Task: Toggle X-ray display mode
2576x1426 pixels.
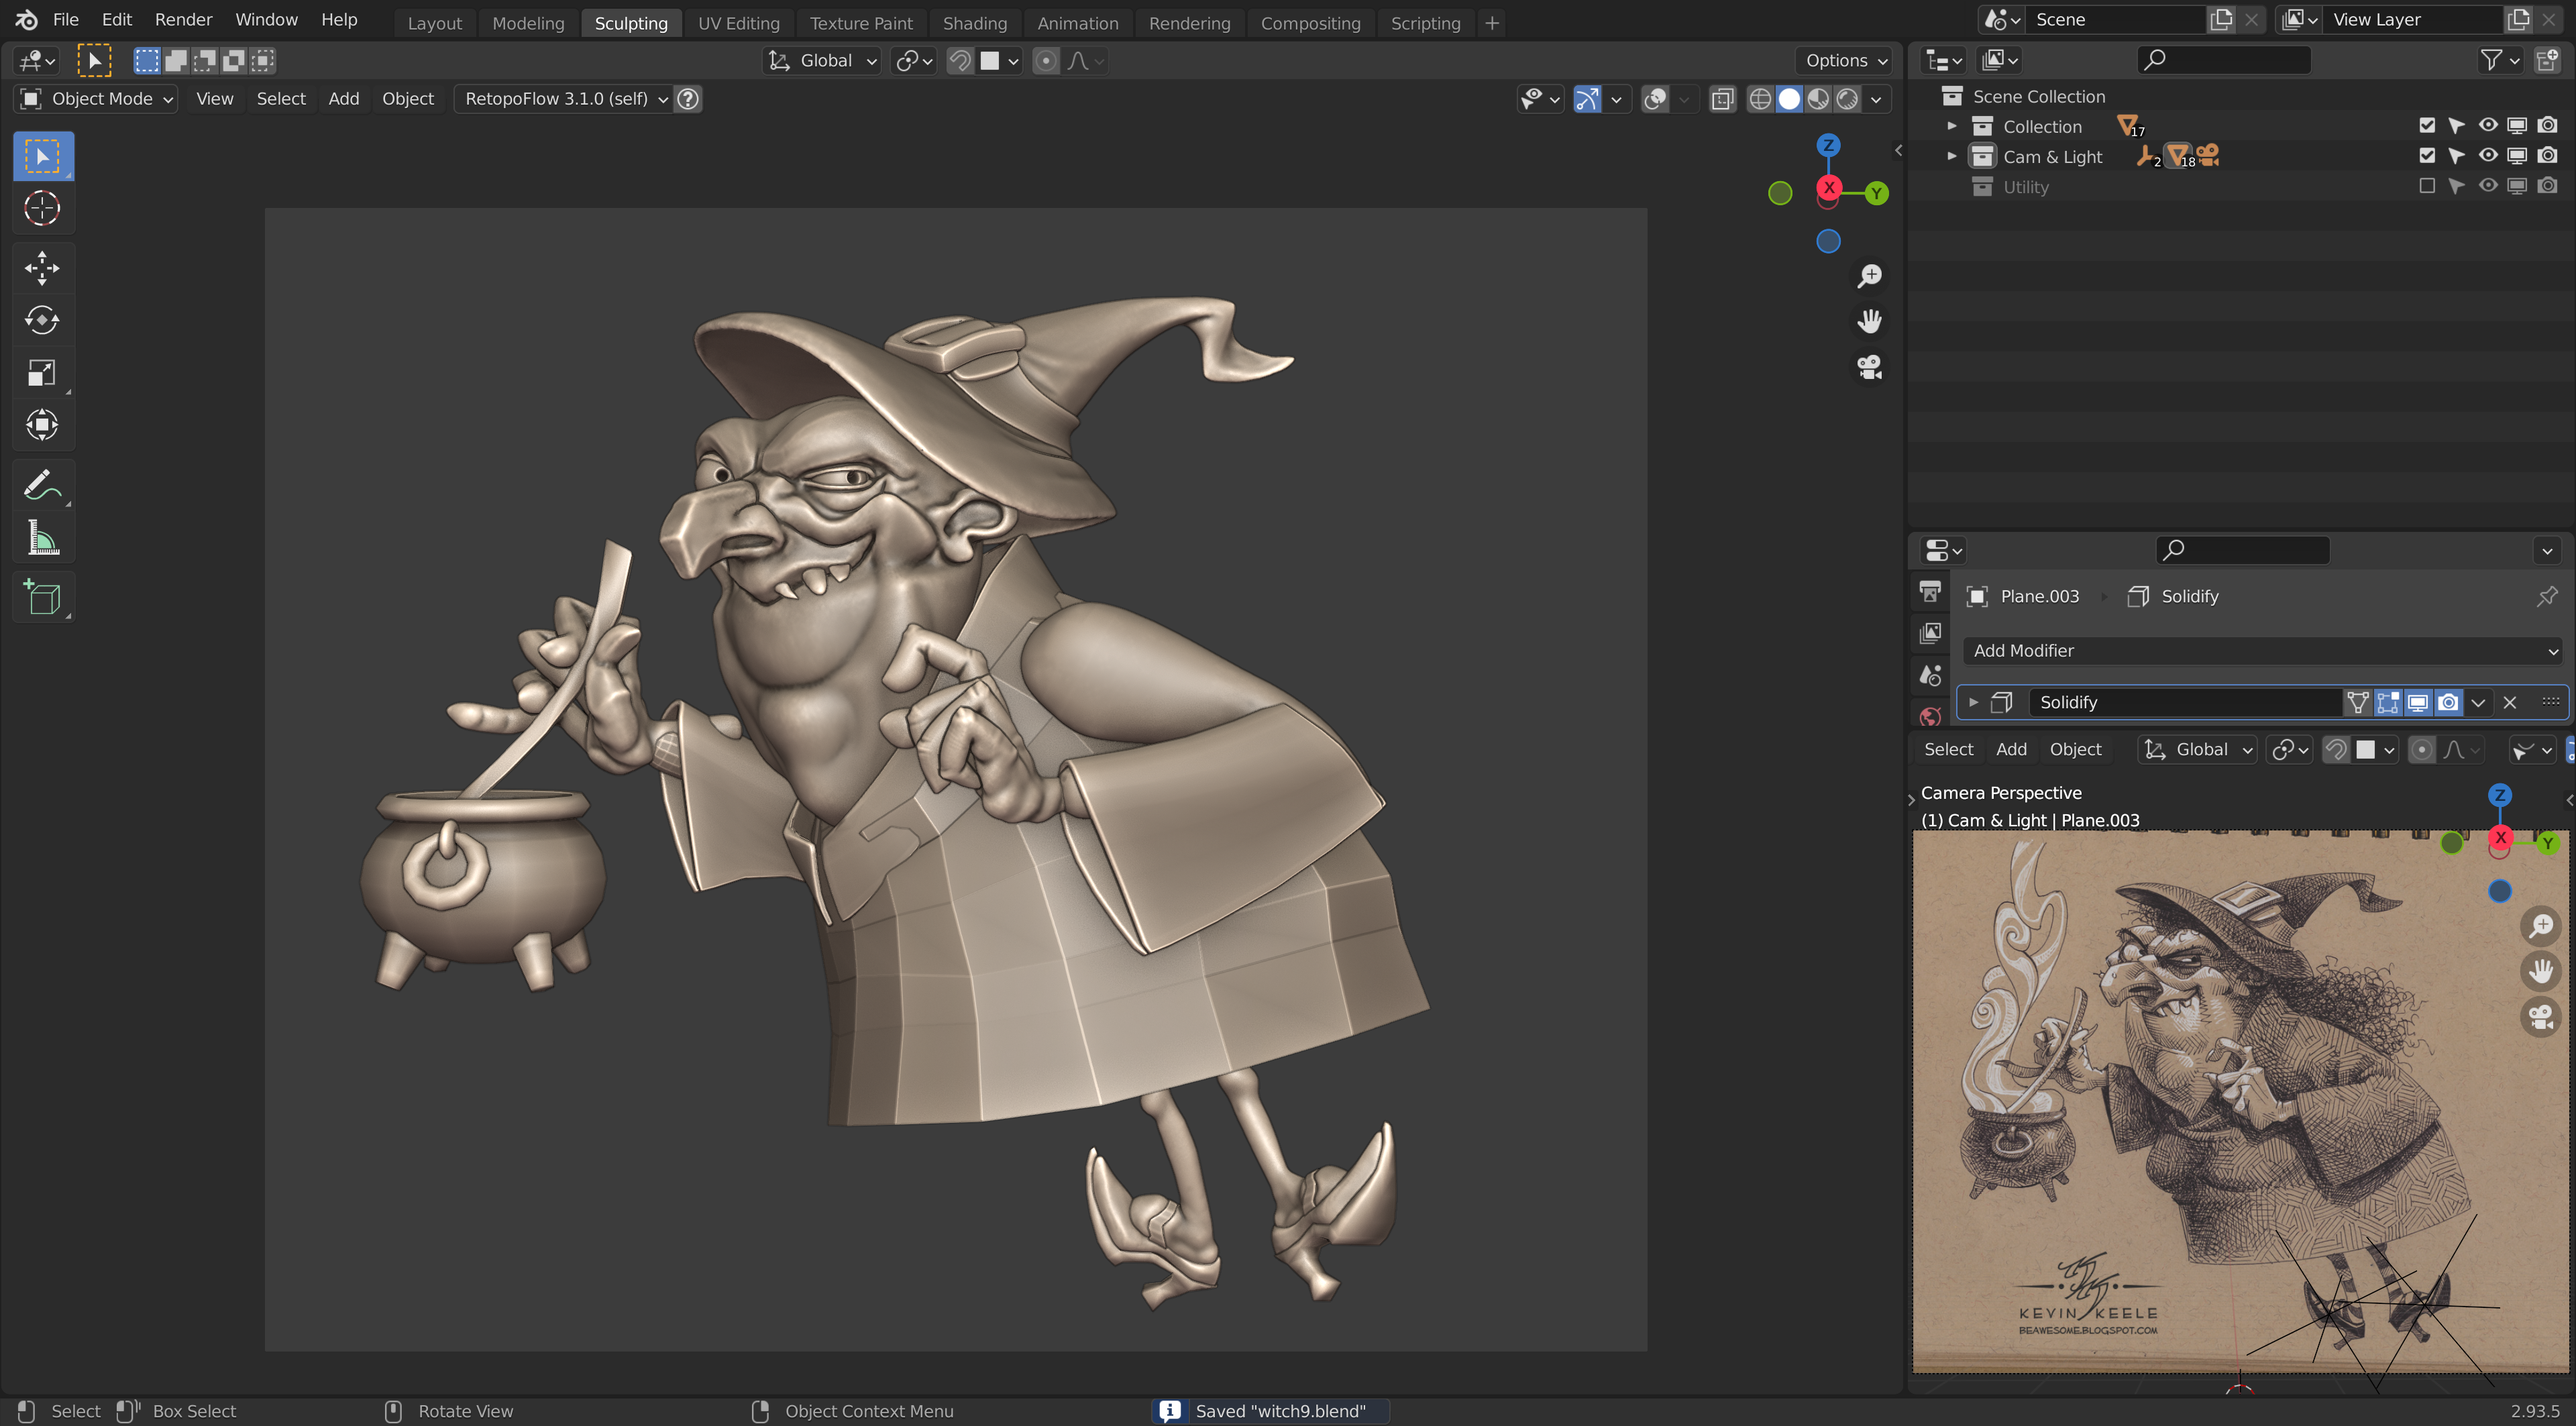Action: click(1722, 99)
